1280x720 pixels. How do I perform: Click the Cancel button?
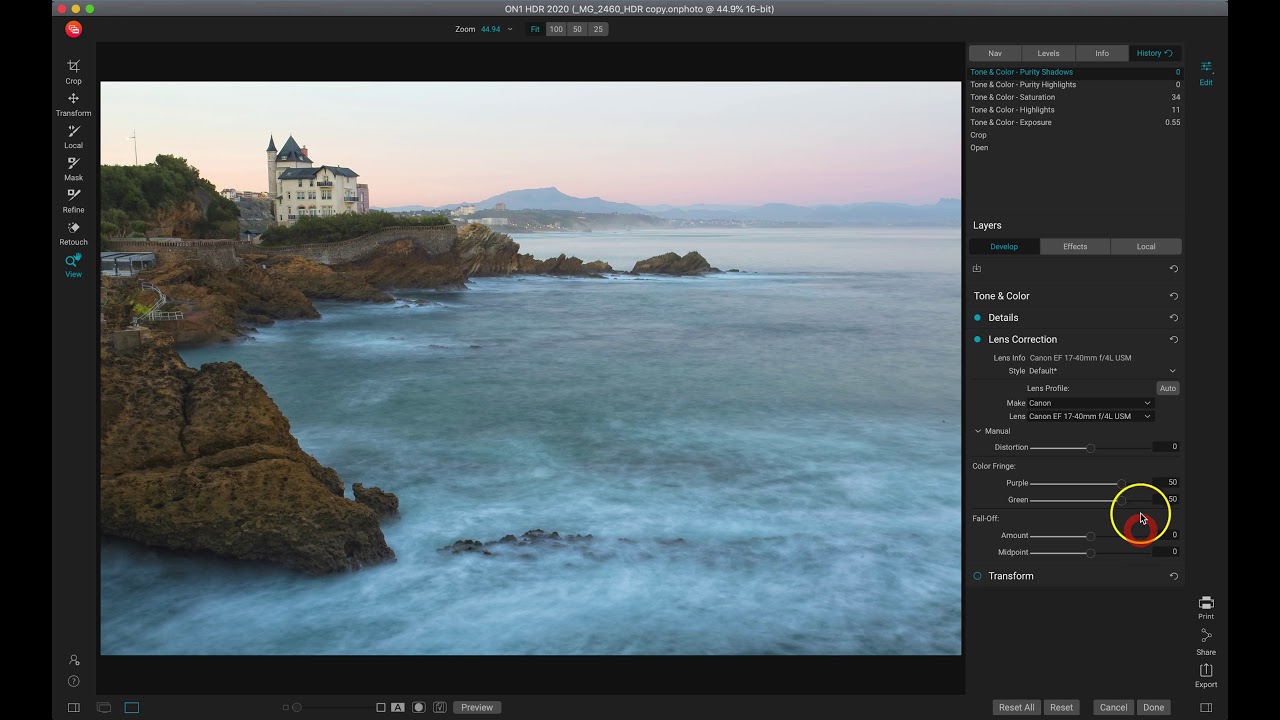coord(1113,707)
